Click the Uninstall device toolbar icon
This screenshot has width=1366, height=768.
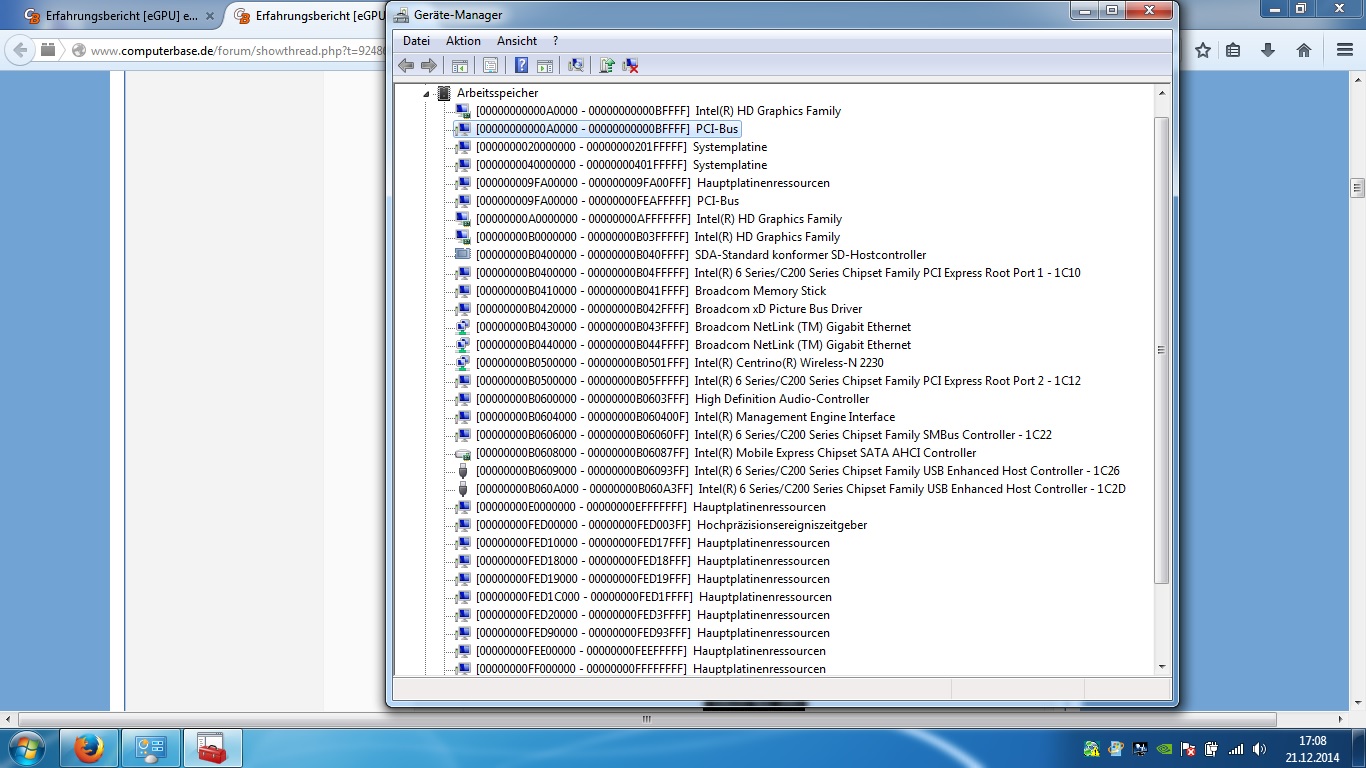pos(630,65)
